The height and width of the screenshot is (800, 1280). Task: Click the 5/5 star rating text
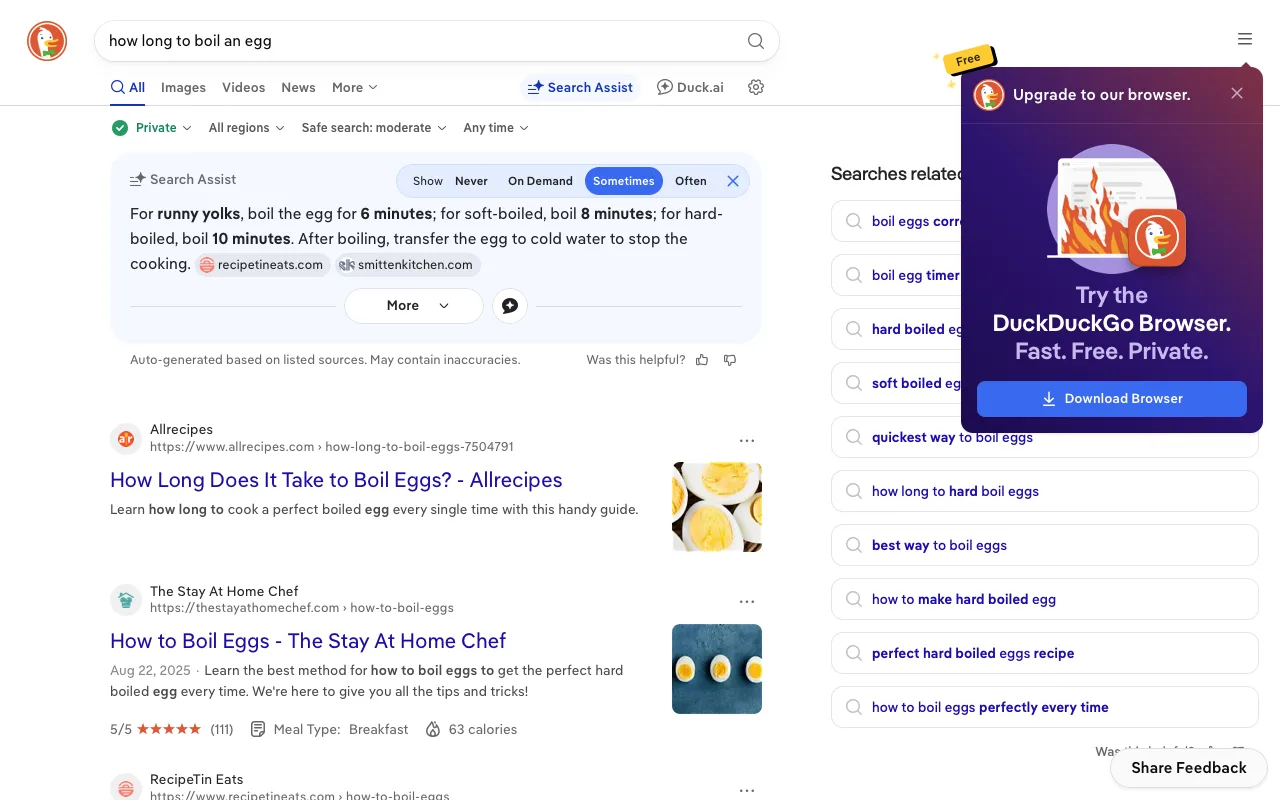pyautogui.click(x=121, y=730)
